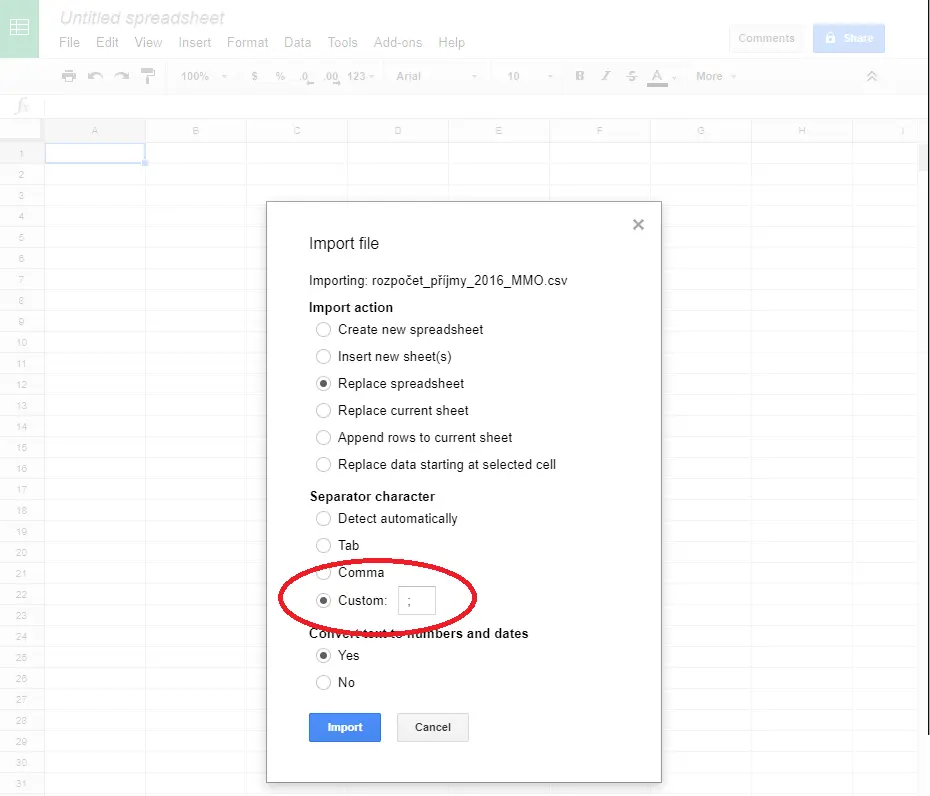
Task: Format value as percent
Action: pyautogui.click(x=281, y=76)
